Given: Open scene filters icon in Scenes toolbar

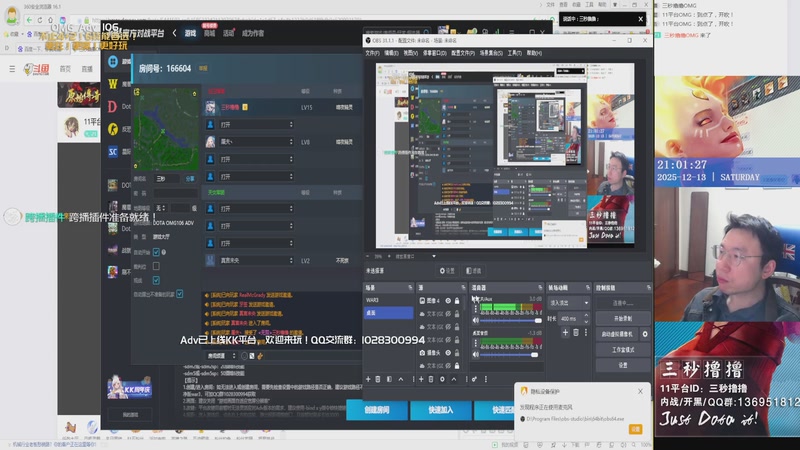Looking at the screenshot, I should coord(389,379).
